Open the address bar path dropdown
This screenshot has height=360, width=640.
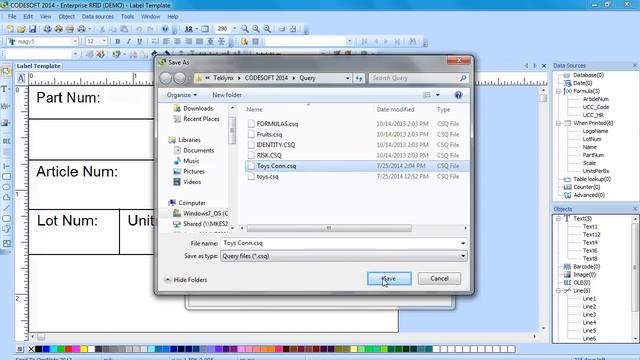point(347,78)
